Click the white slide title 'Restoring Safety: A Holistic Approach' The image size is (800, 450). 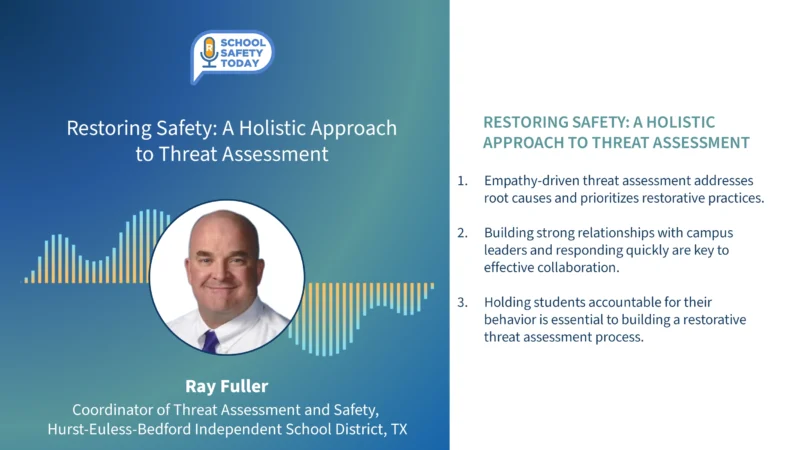pyautogui.click(x=232, y=128)
